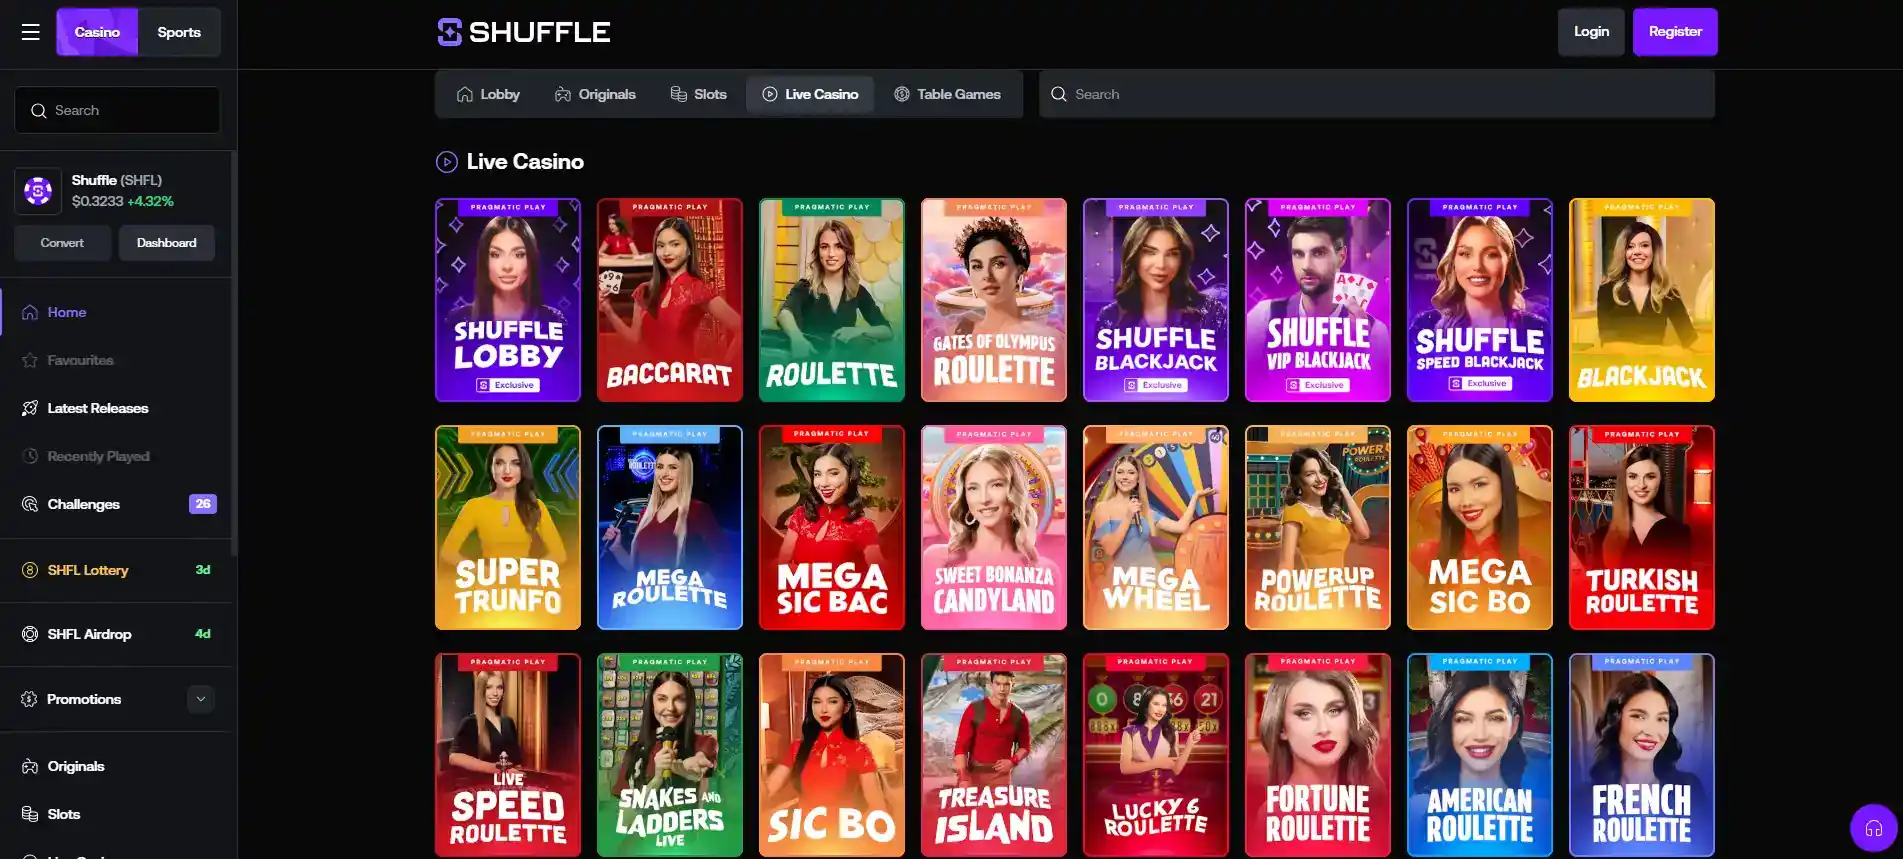Viewport: 1903px width, 859px height.
Task: Click the Recently Played clock icon
Action: (x=30, y=456)
